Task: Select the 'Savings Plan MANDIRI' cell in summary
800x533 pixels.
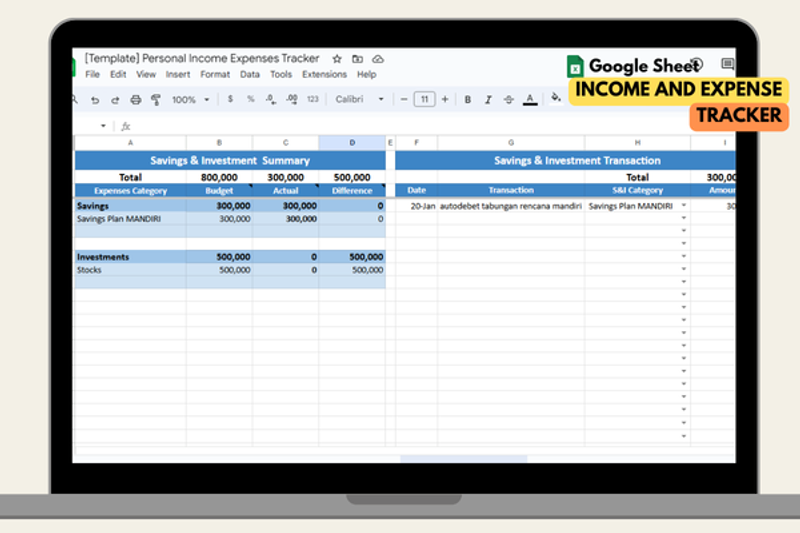Action: tap(131, 219)
